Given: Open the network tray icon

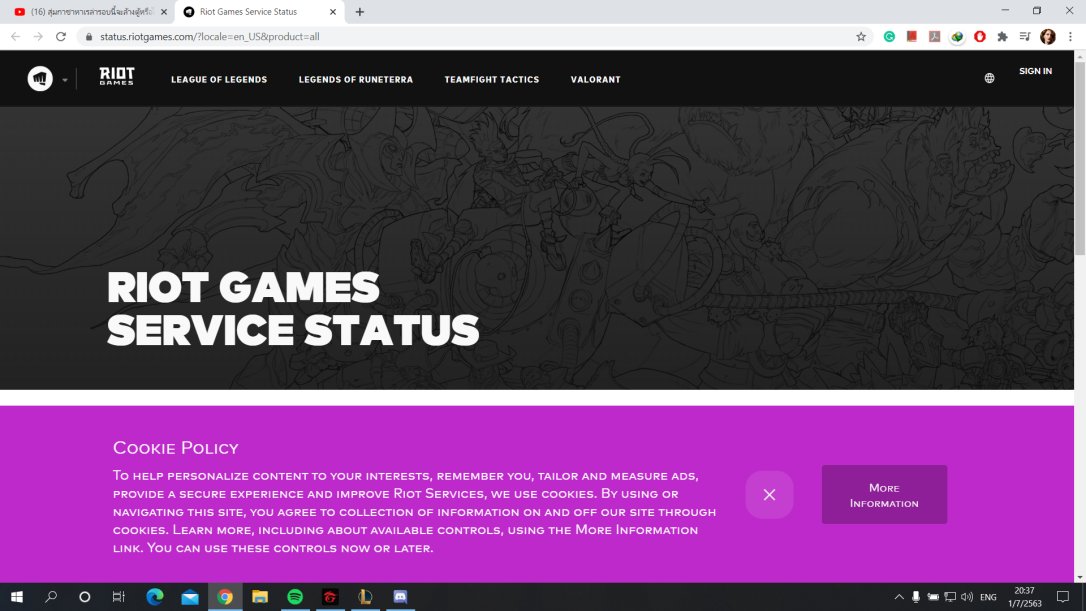Looking at the screenshot, I should tap(950, 596).
